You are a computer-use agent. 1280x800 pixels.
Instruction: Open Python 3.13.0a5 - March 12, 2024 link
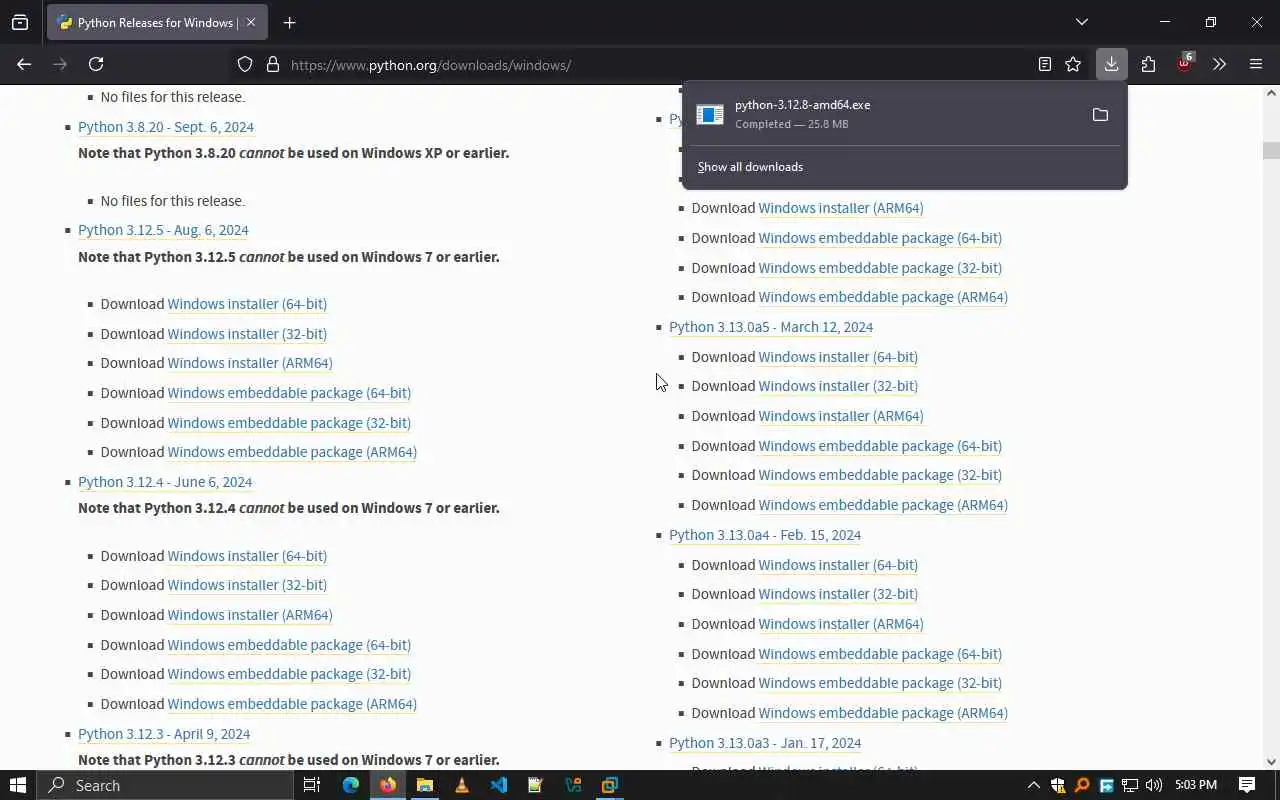pyautogui.click(x=771, y=327)
